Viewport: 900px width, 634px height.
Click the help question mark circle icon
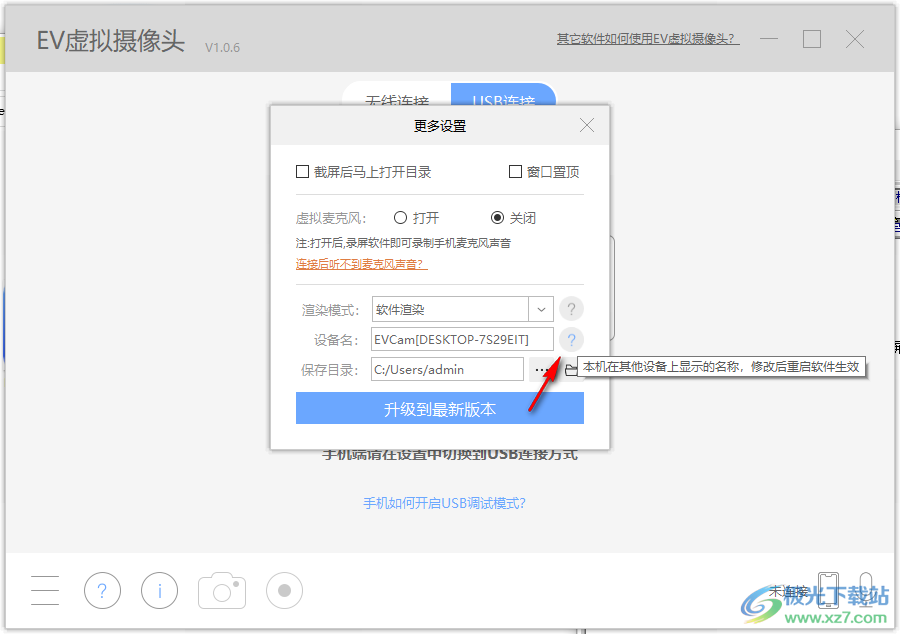(x=102, y=590)
